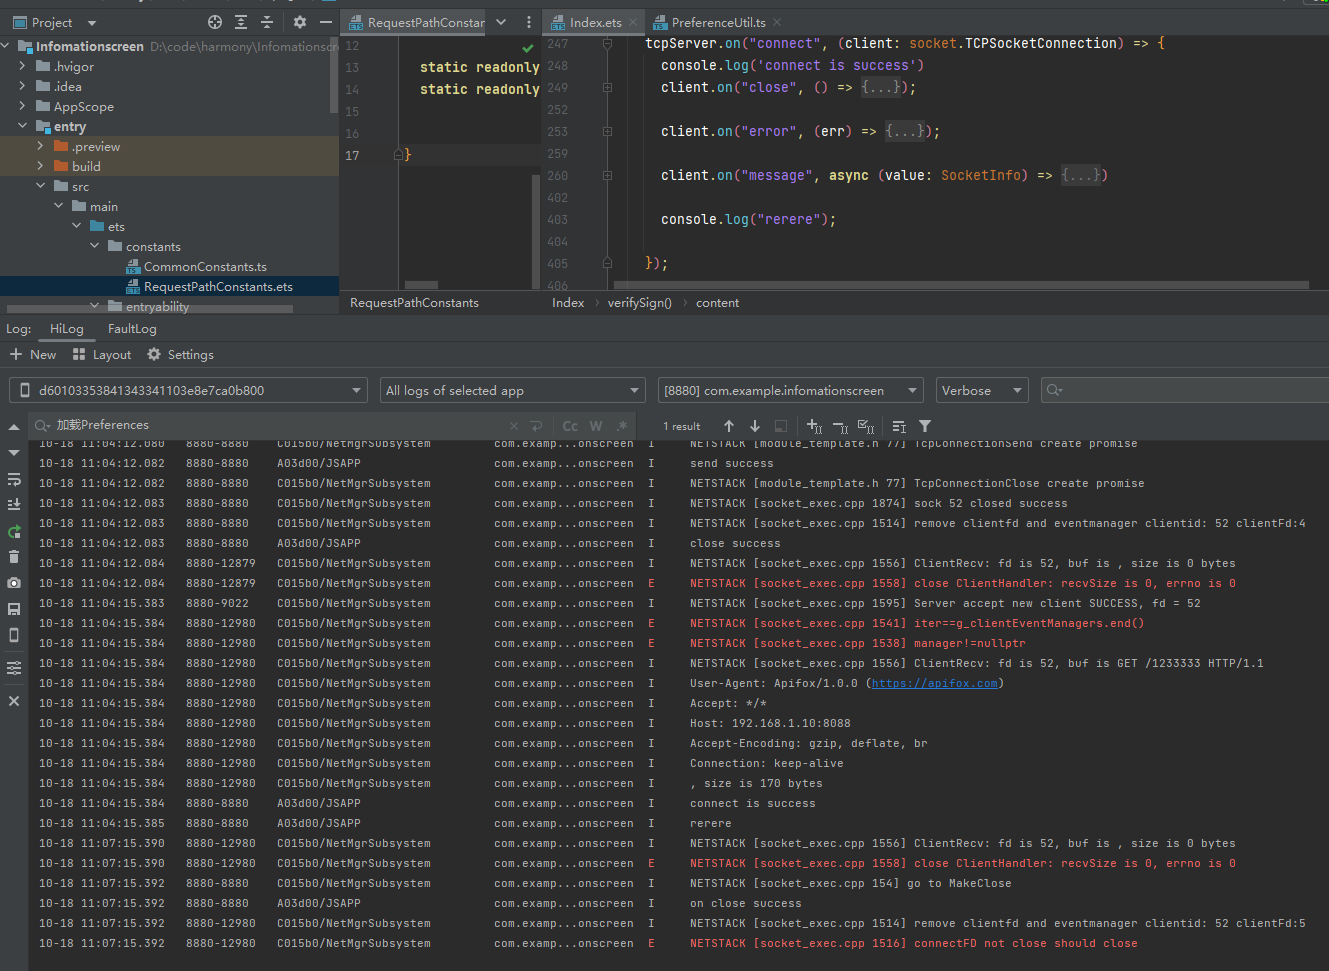Open the apifox.com link in log

(x=934, y=683)
